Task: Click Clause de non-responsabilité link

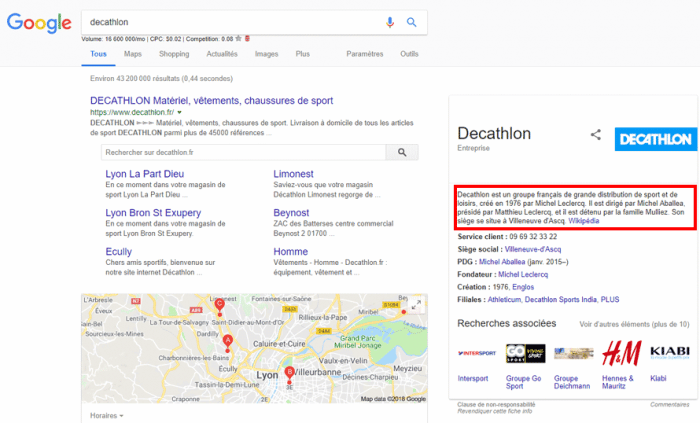Action: [496, 404]
